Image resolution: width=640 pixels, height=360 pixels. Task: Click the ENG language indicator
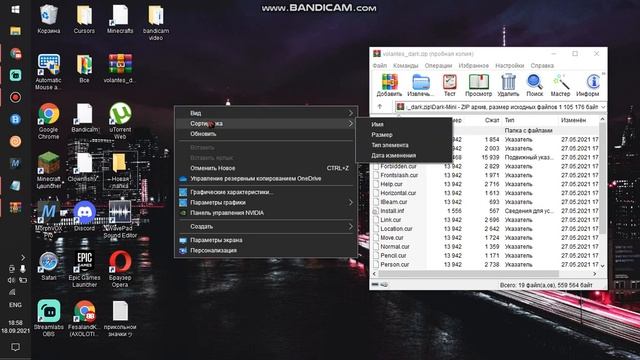16,305
